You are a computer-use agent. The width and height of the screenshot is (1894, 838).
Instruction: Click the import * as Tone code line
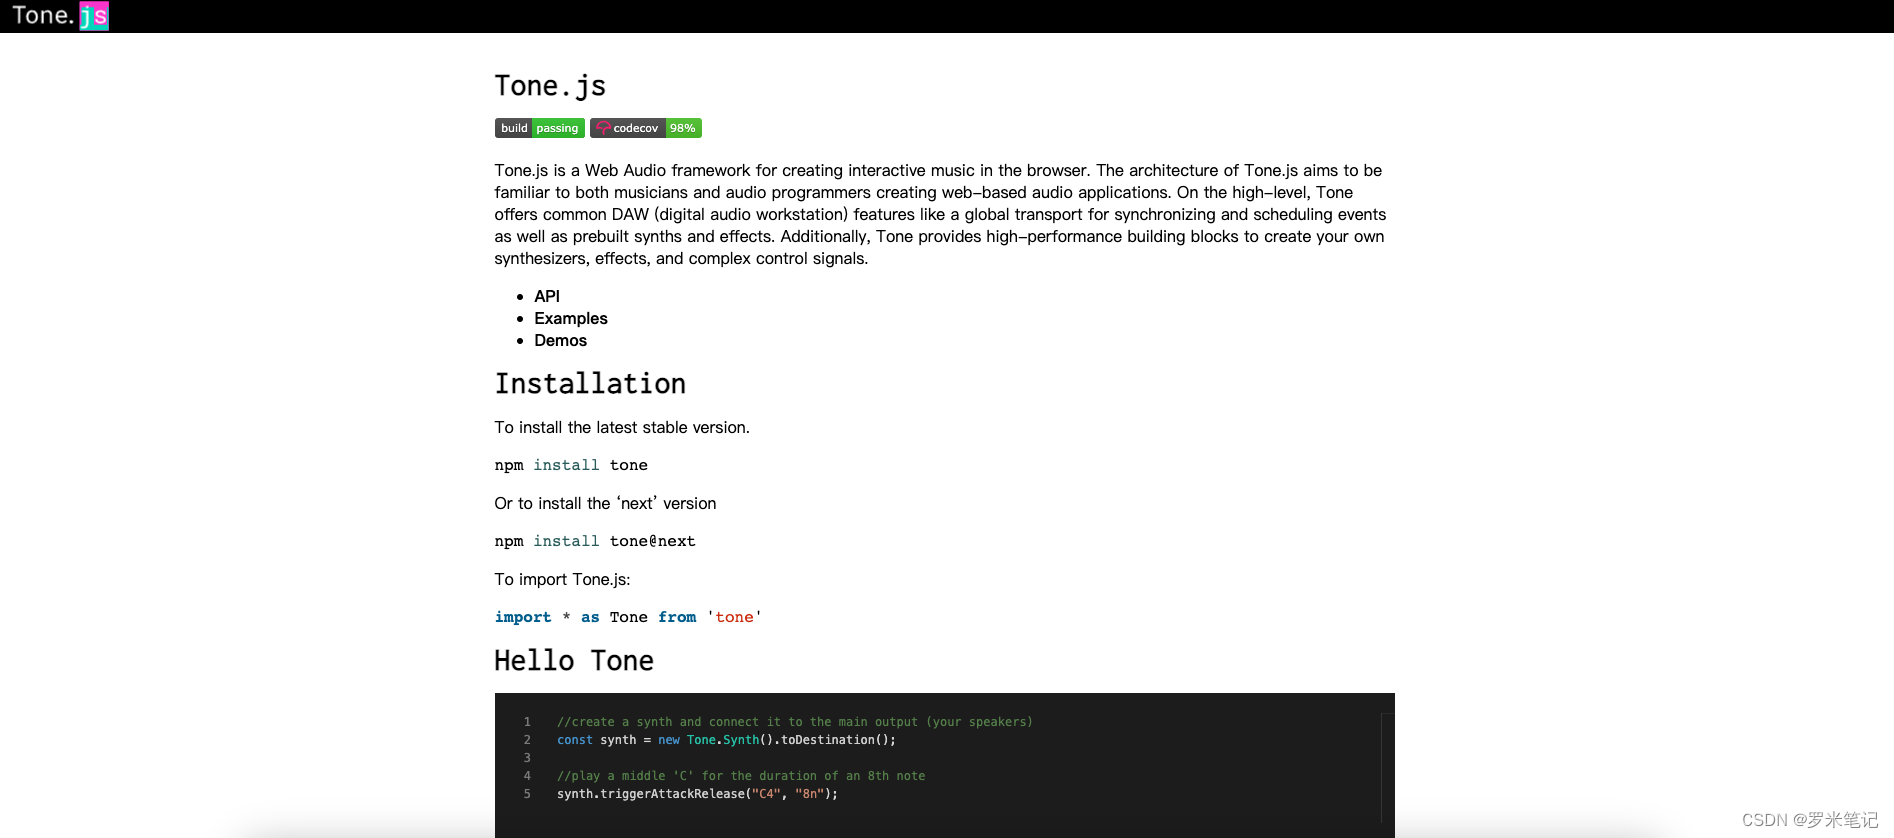pyautogui.click(x=628, y=617)
